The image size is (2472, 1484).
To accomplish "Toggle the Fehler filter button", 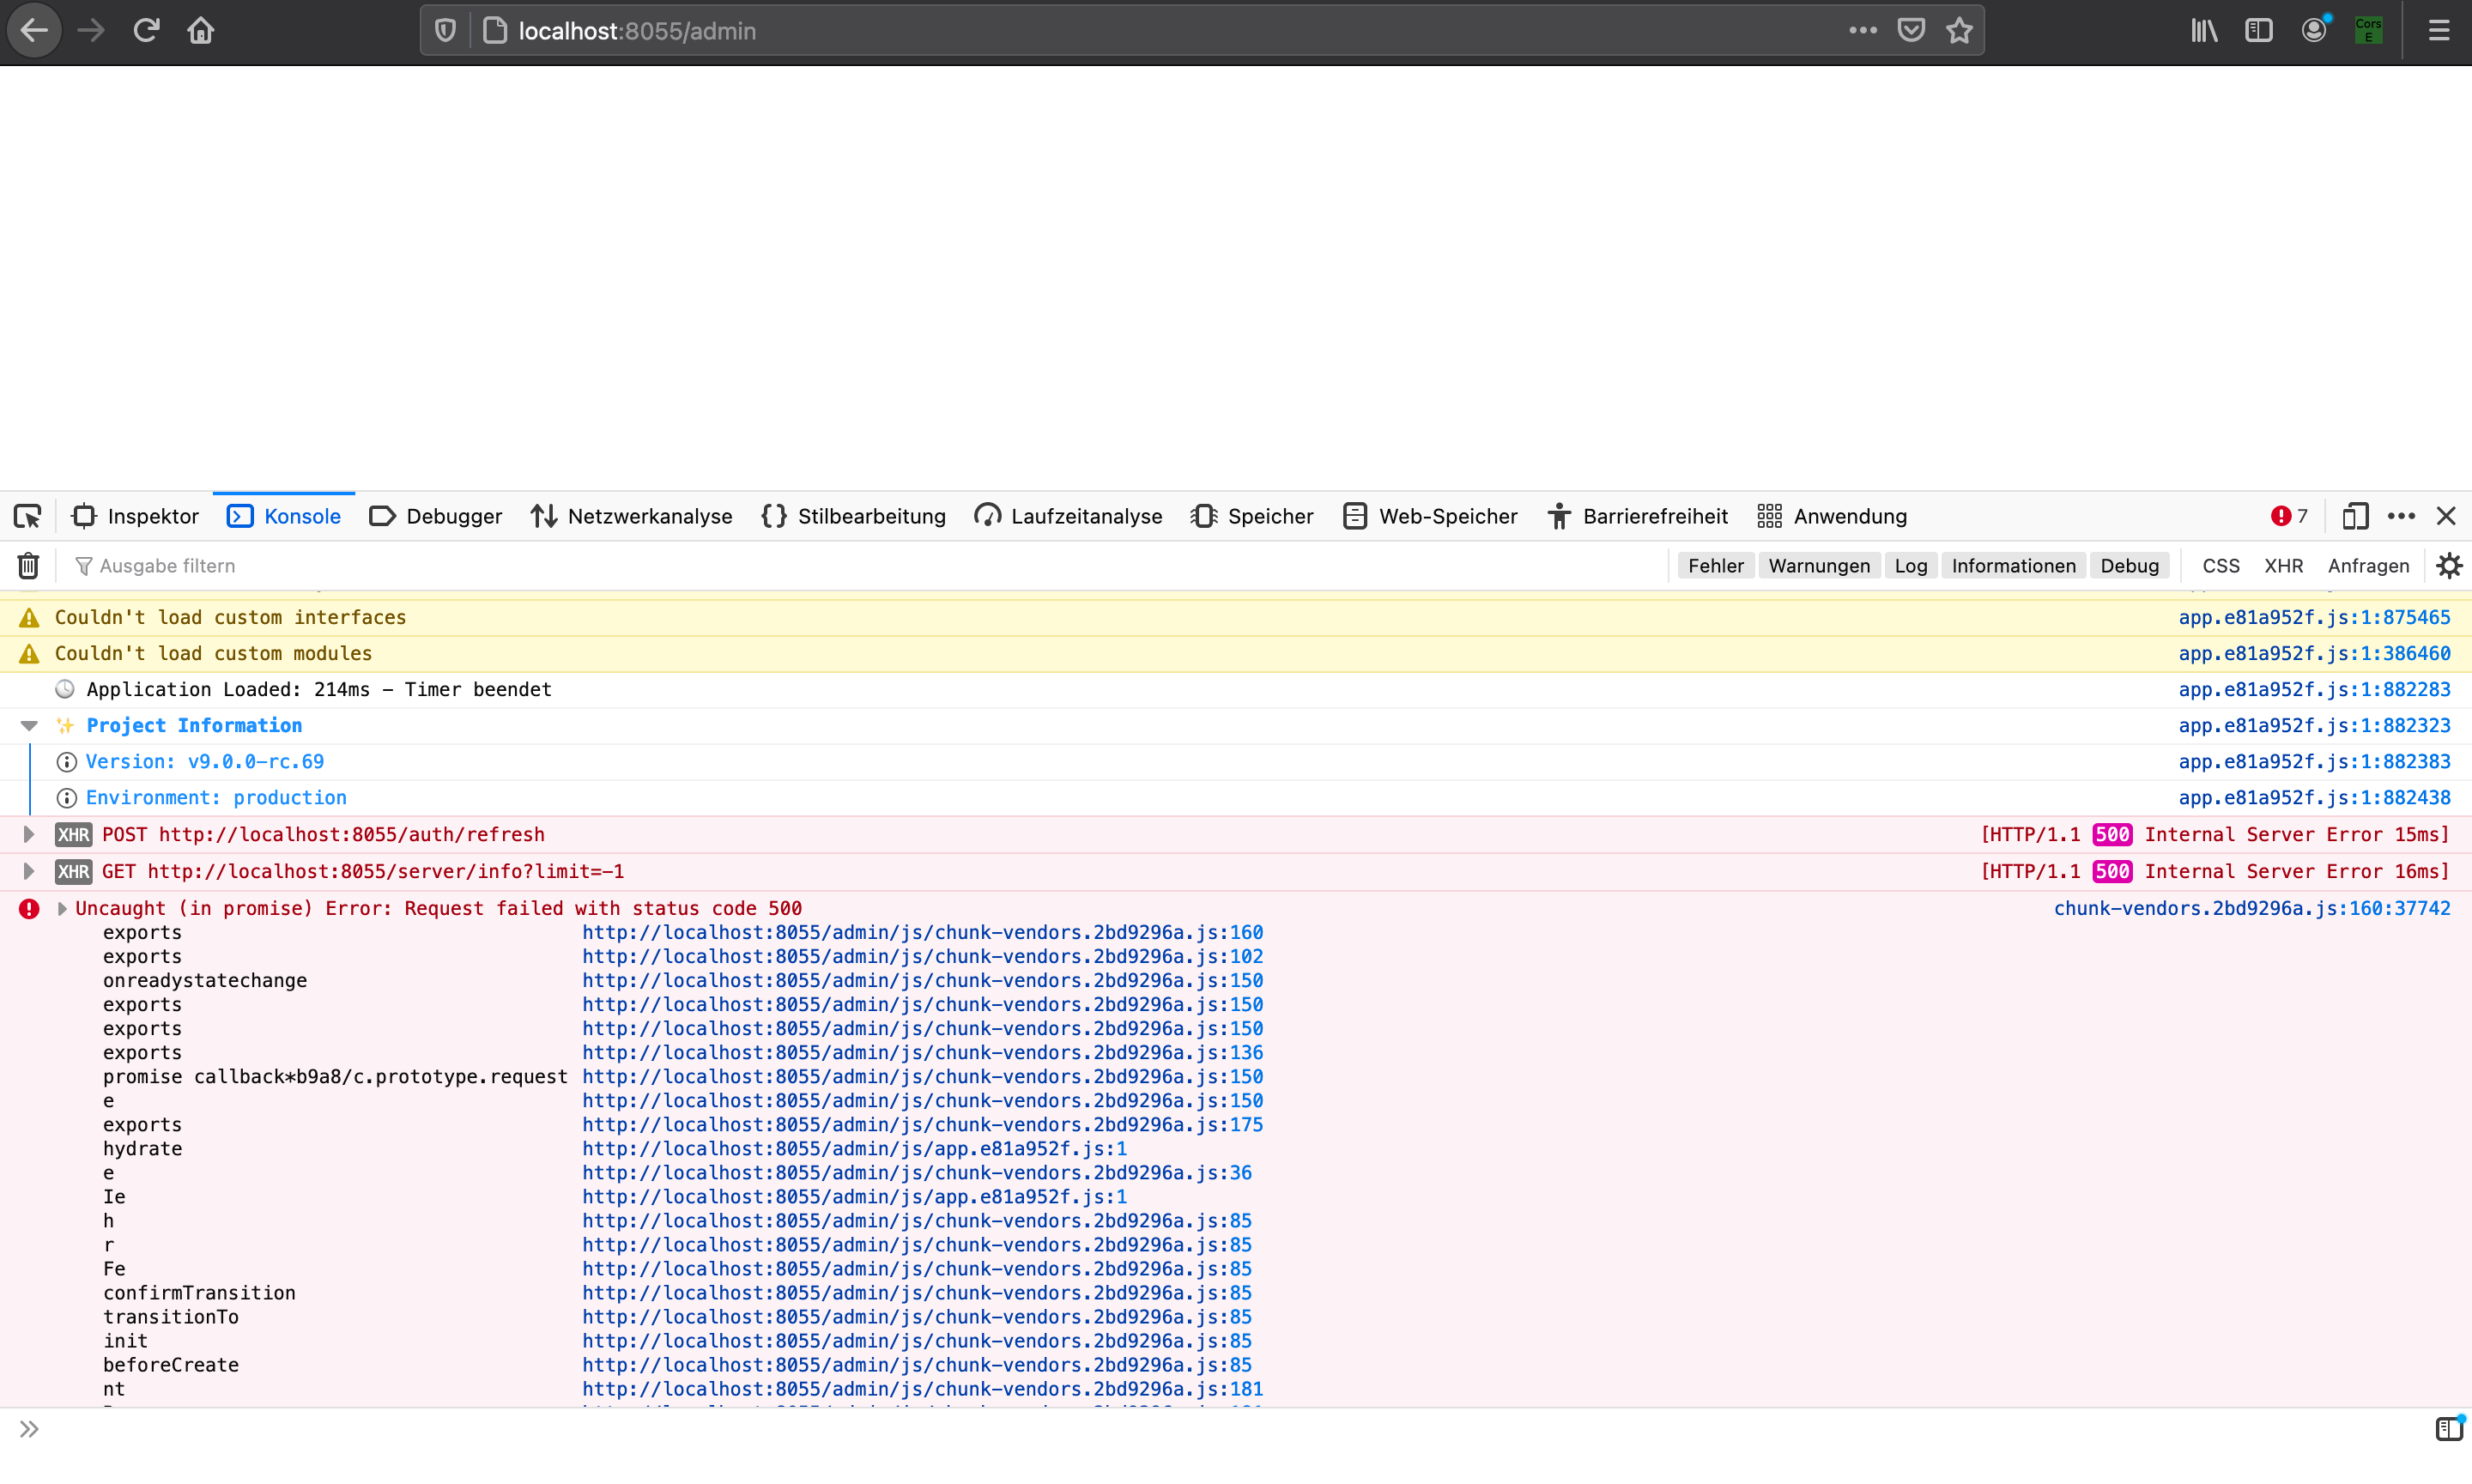I will [1715, 566].
